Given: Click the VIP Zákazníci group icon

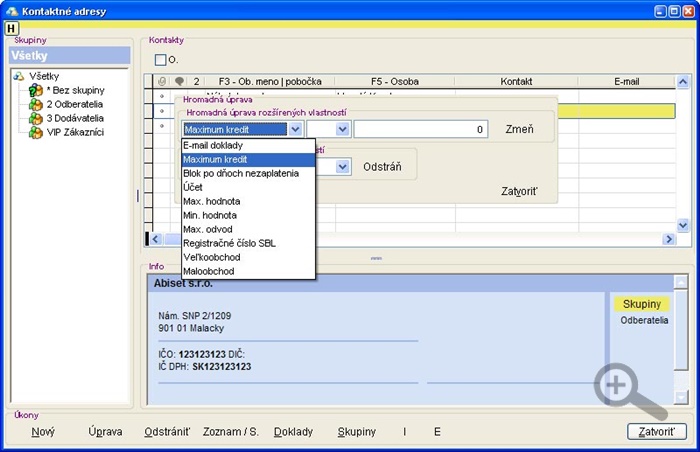Looking at the screenshot, I should pos(35,132).
